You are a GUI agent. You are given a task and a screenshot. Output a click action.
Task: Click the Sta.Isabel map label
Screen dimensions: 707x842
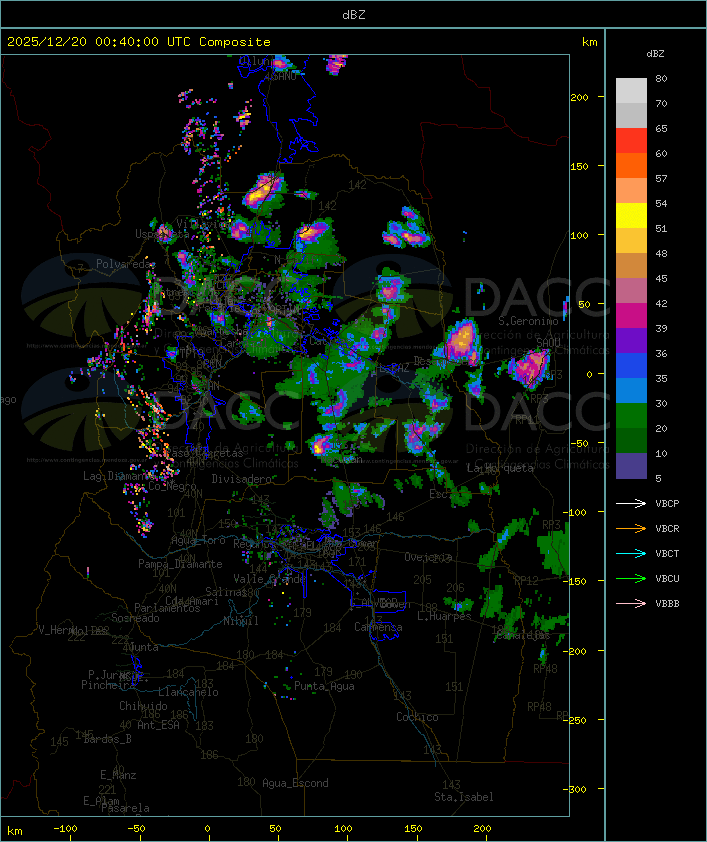tap(464, 797)
